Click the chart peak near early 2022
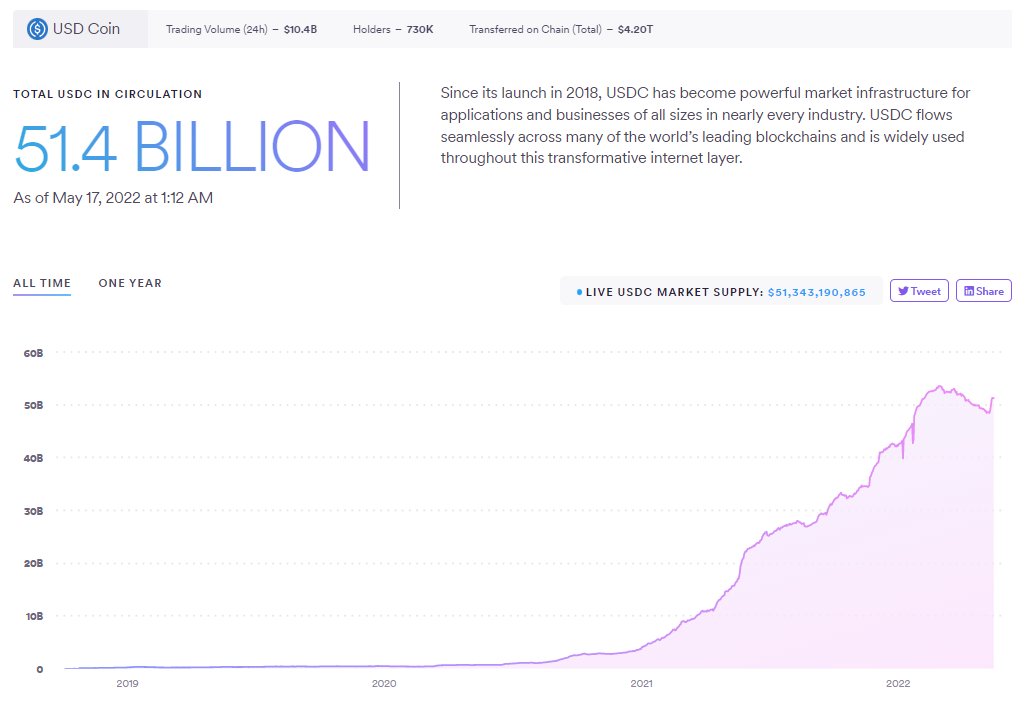This screenshot has width=1025, height=701. tap(940, 386)
